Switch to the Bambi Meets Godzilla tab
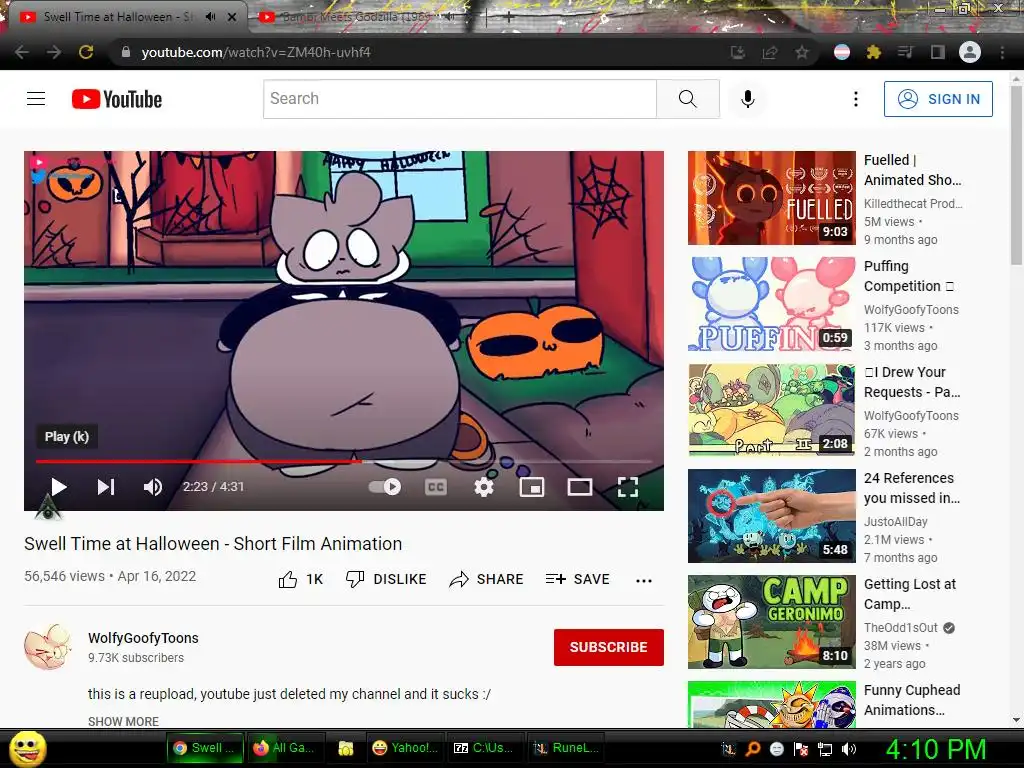1024x768 pixels. pos(354,17)
